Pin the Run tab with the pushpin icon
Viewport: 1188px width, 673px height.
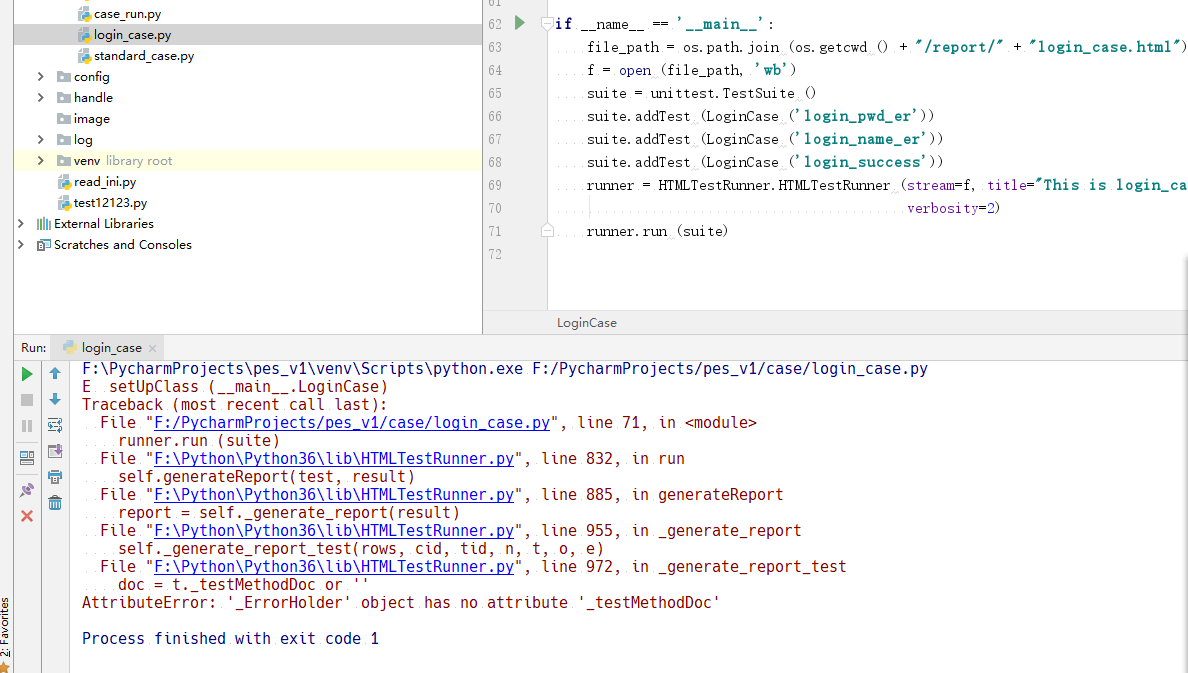[27, 490]
